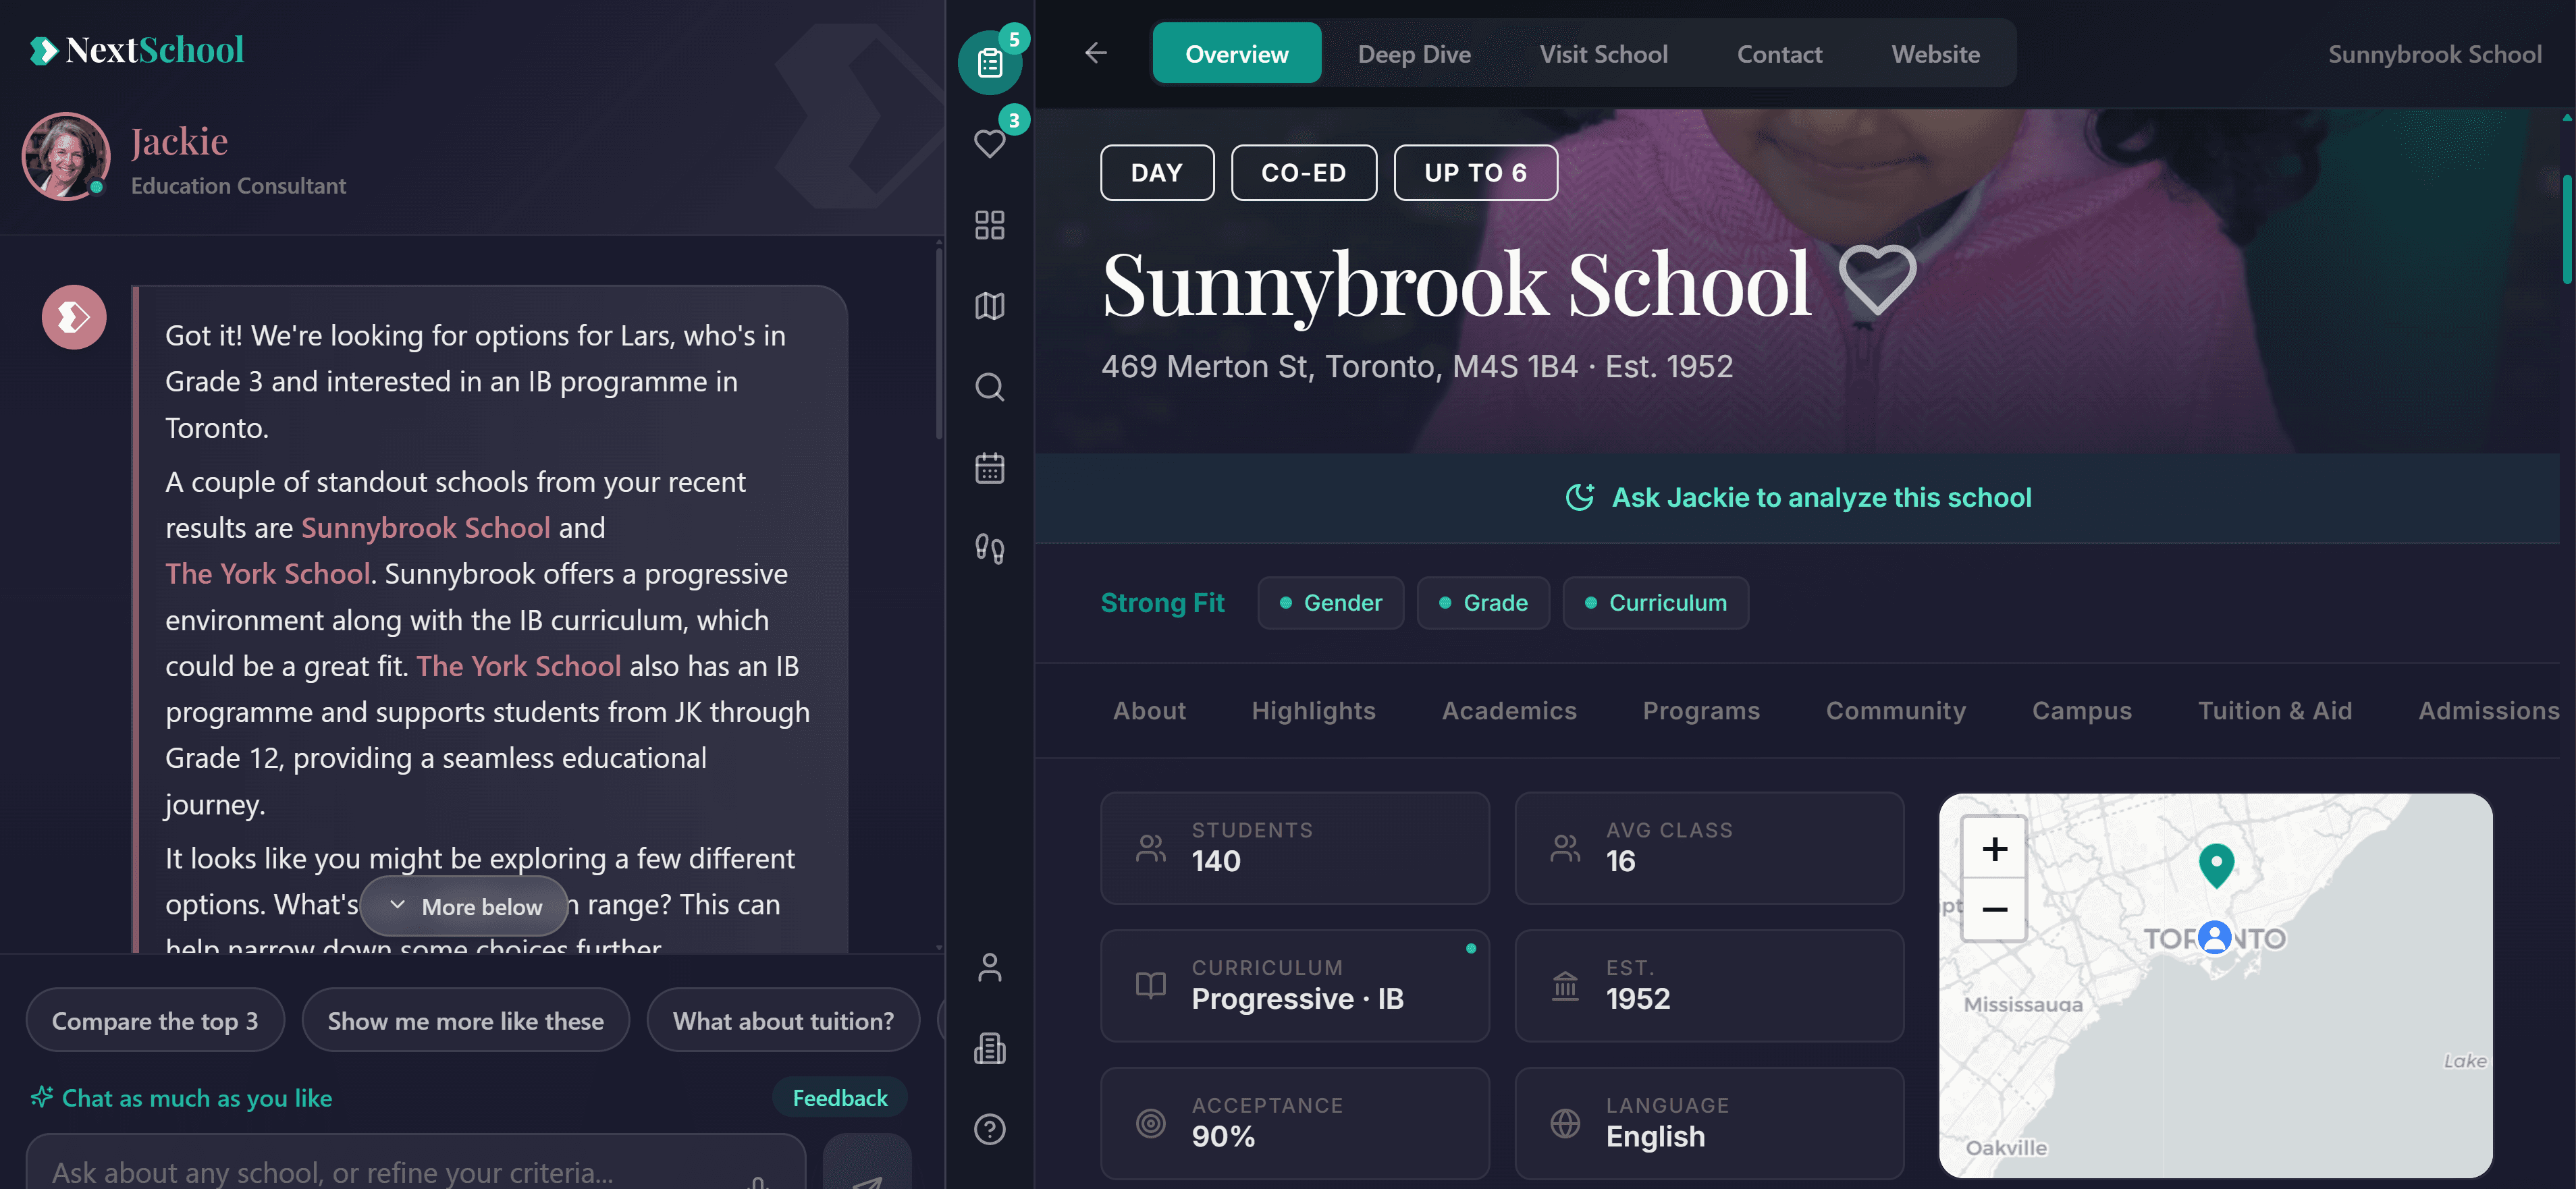This screenshot has height=1189, width=2576.
Task: Open the user profile icon in sidebar
Action: (x=989, y=967)
